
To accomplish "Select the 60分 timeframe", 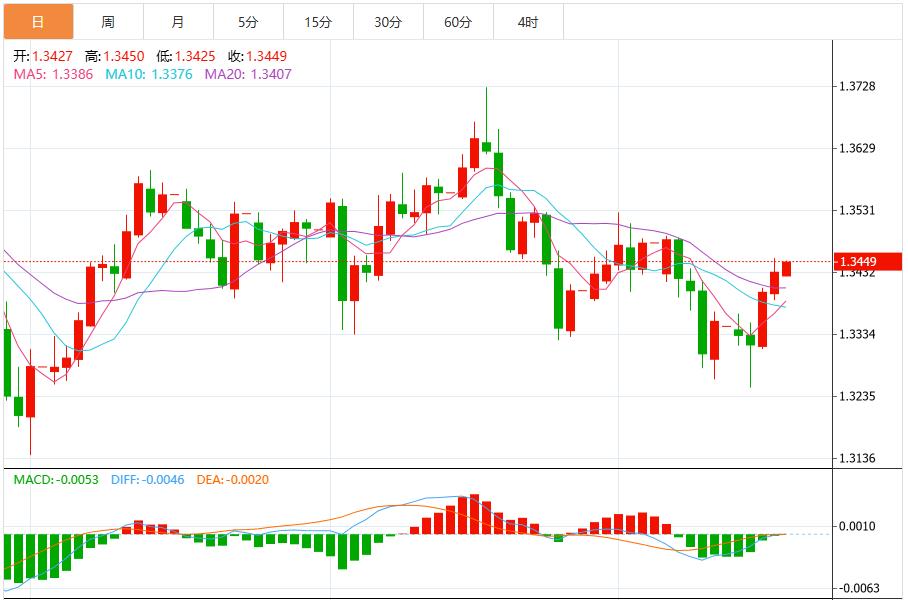I will coord(457,19).
